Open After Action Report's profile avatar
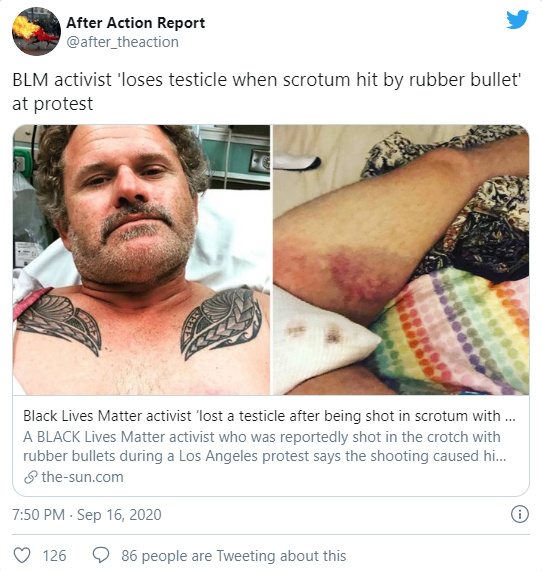The width and height of the screenshot is (542, 571). click(36, 32)
